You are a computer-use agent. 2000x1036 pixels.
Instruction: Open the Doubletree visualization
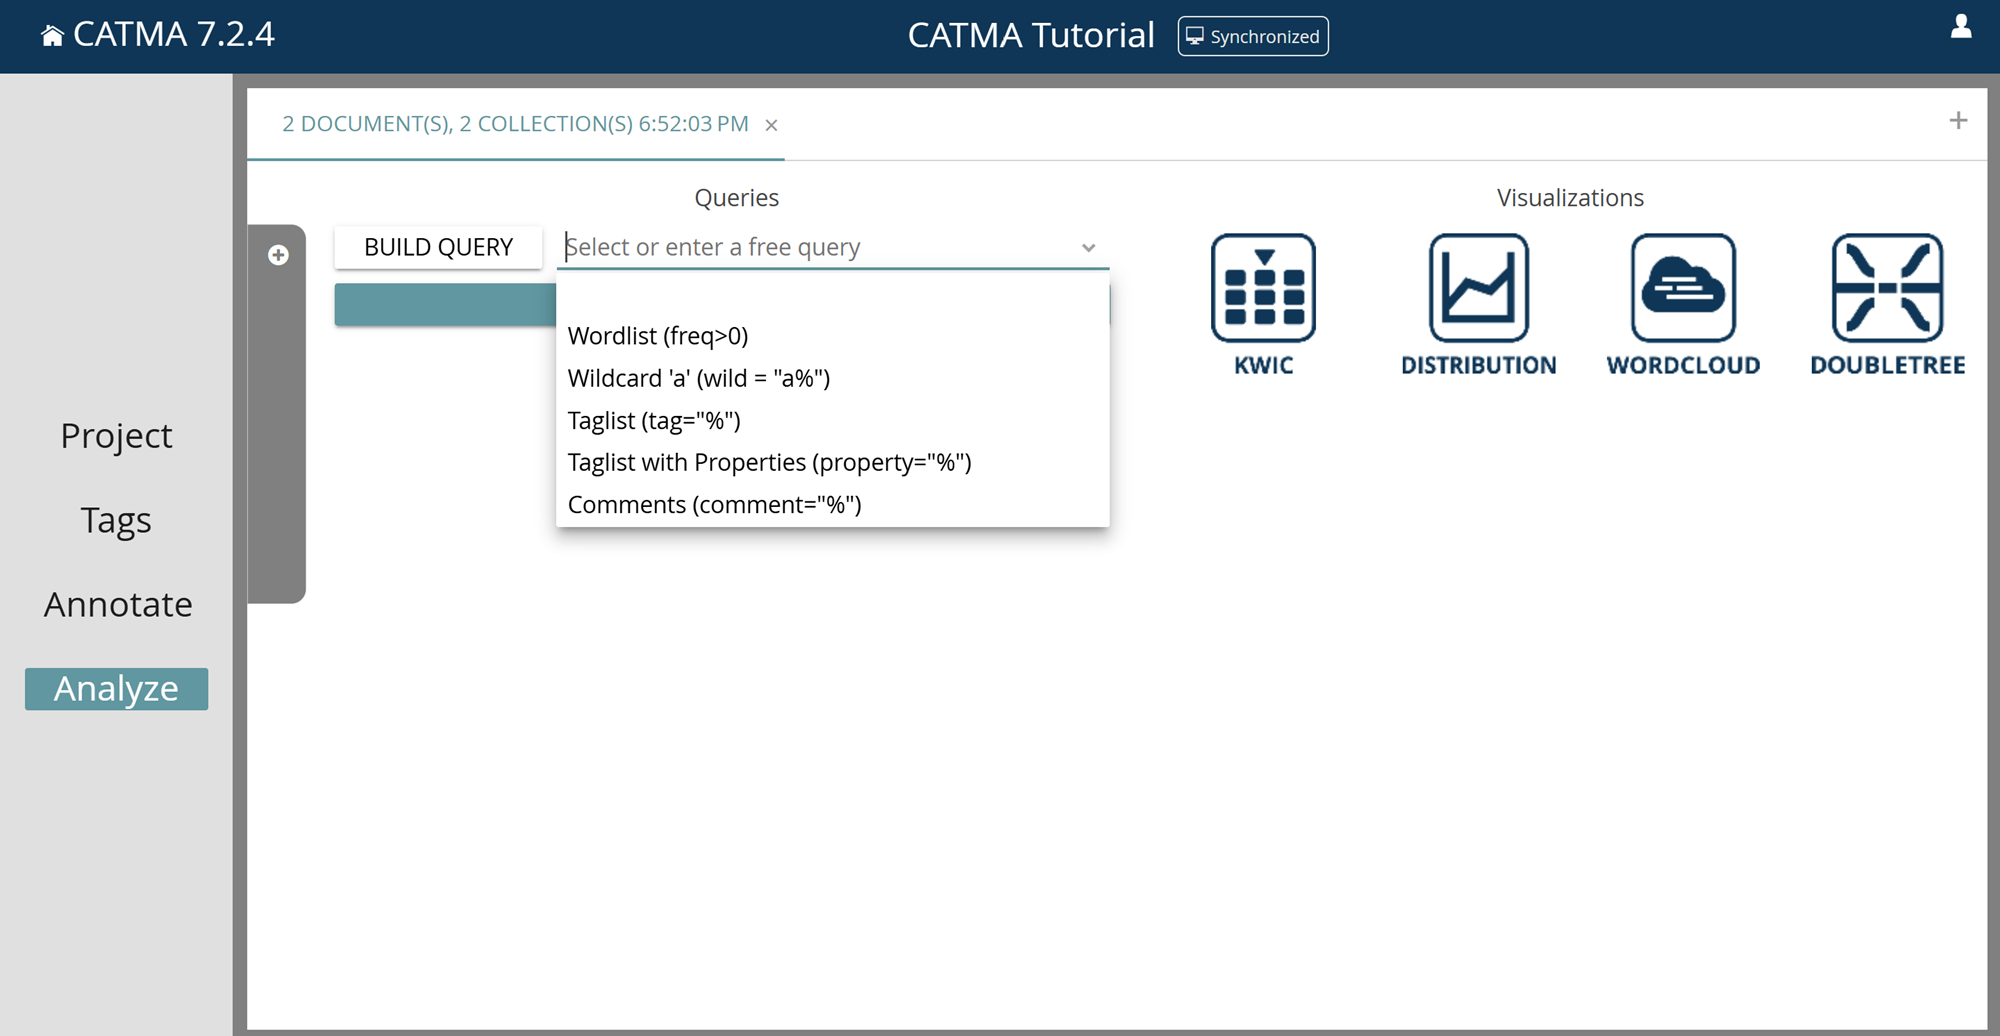coord(1886,290)
